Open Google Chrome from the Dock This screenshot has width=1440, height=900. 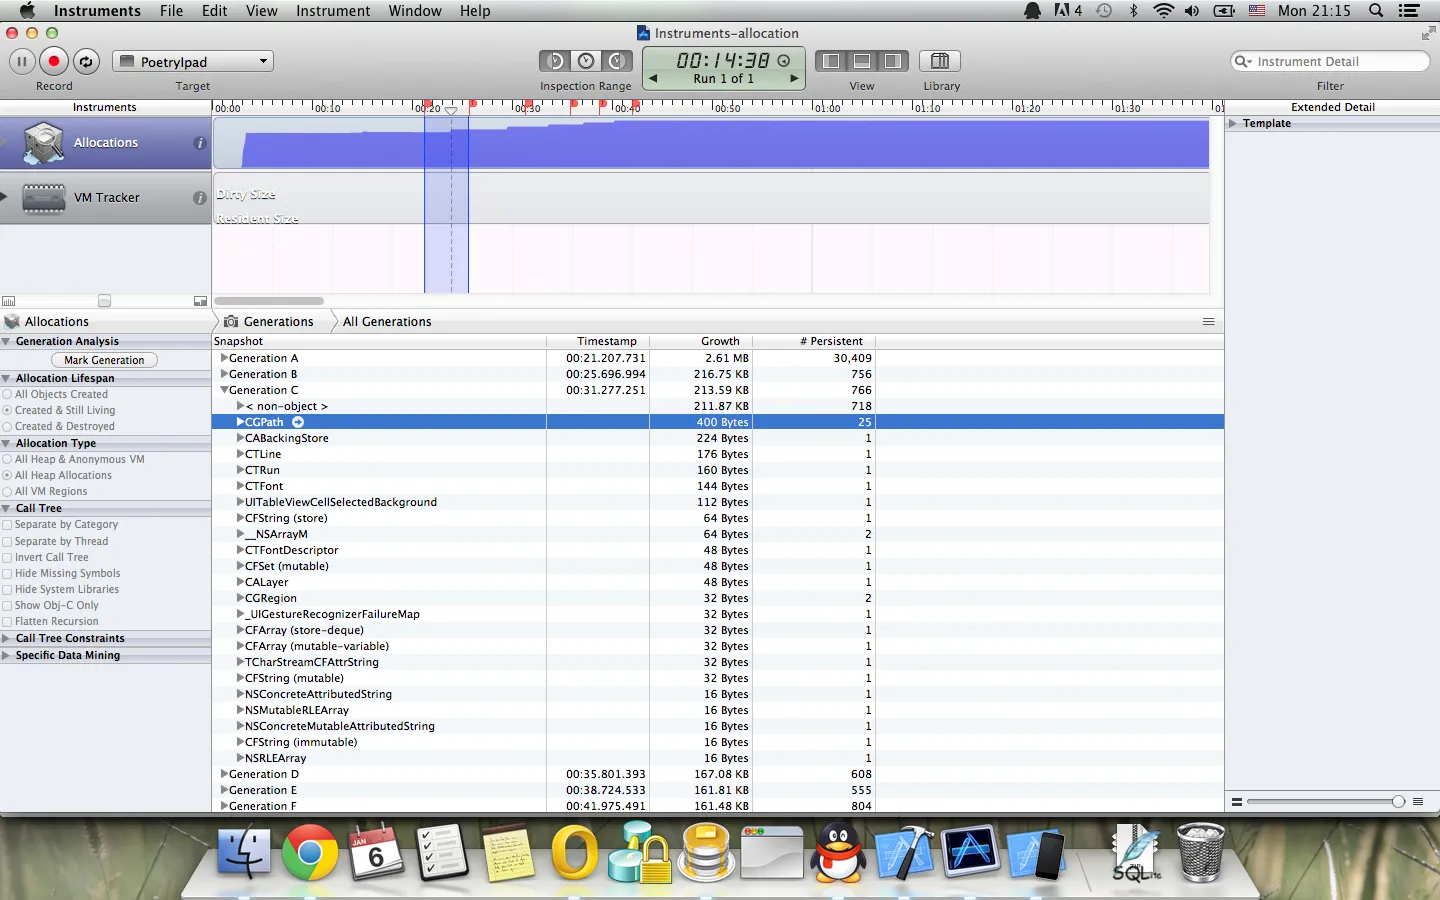(310, 853)
